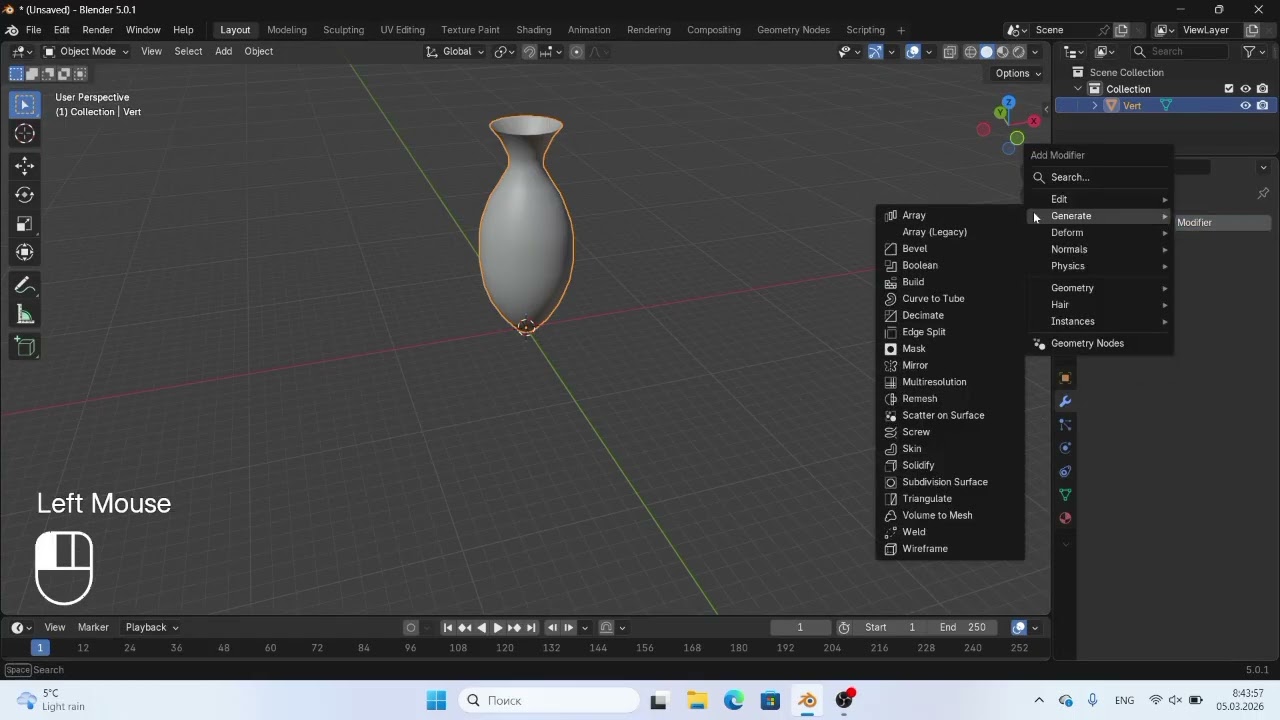Open the Deform modifier submenu
The height and width of the screenshot is (720, 1280).
click(1100, 233)
